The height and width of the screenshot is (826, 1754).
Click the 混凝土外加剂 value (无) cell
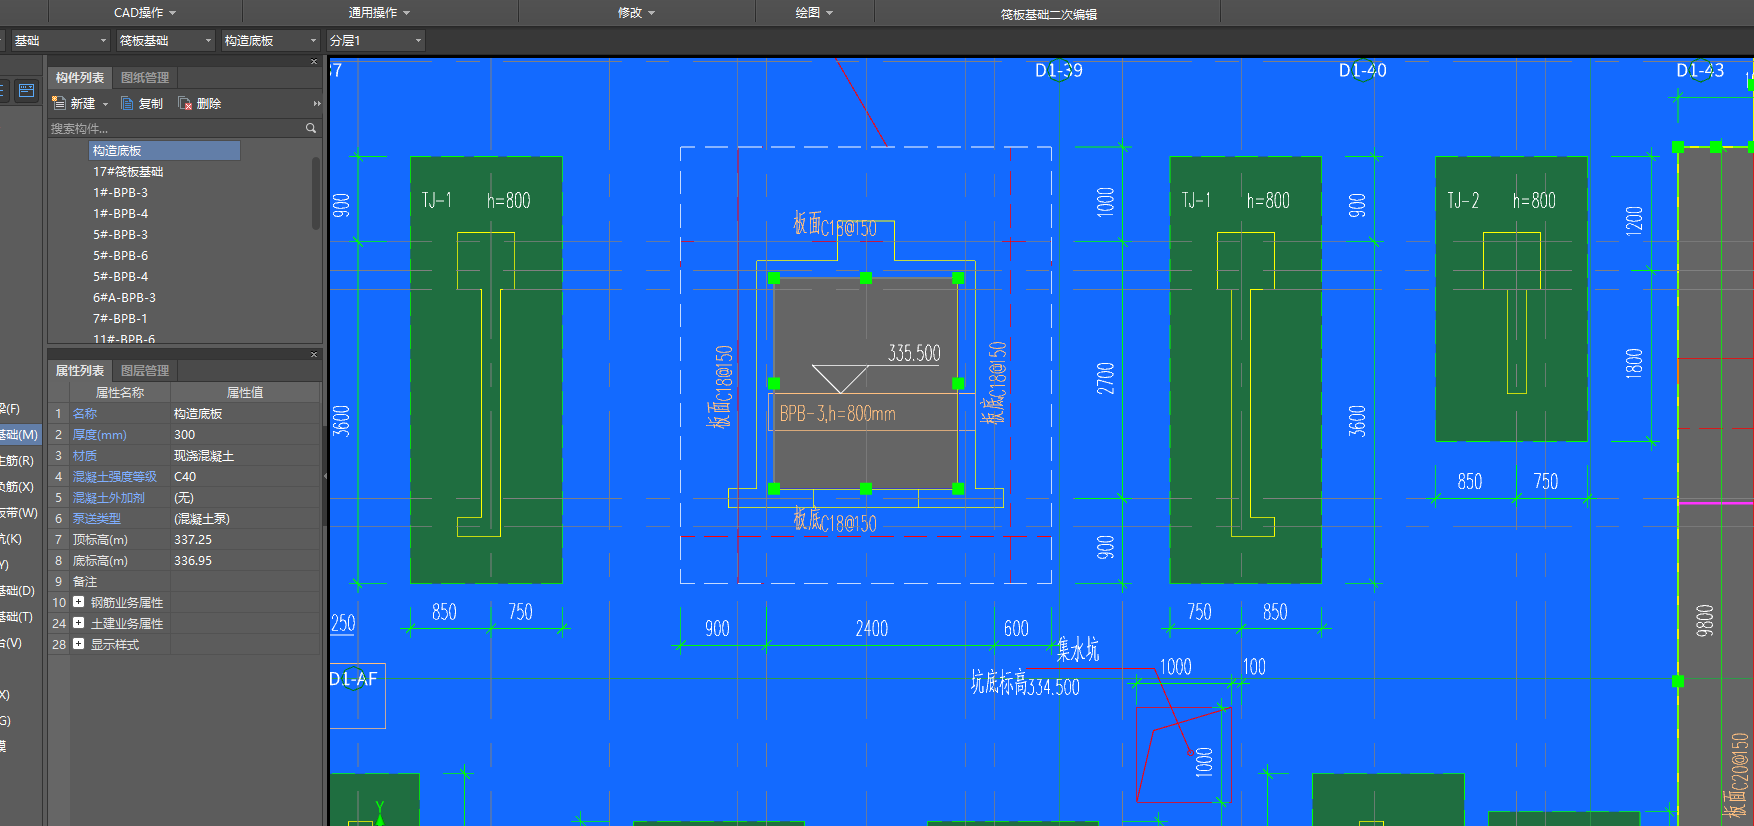[245, 498]
